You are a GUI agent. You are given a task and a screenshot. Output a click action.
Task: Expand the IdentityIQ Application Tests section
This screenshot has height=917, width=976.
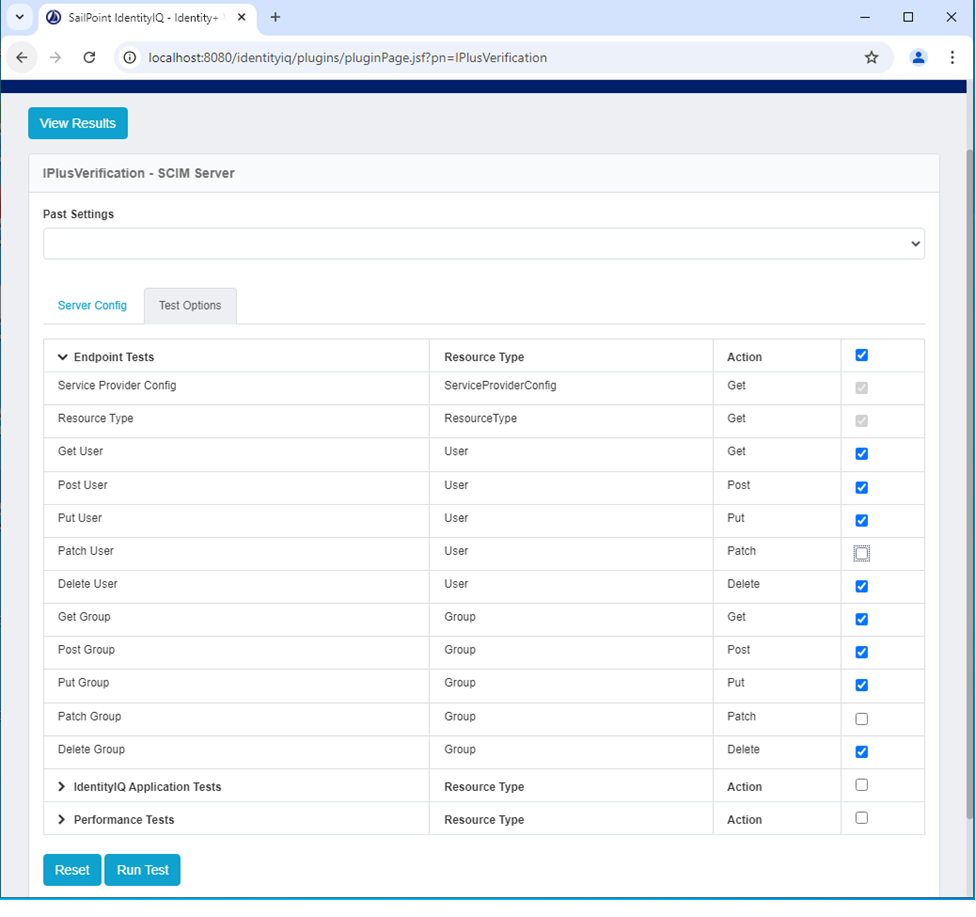point(62,787)
